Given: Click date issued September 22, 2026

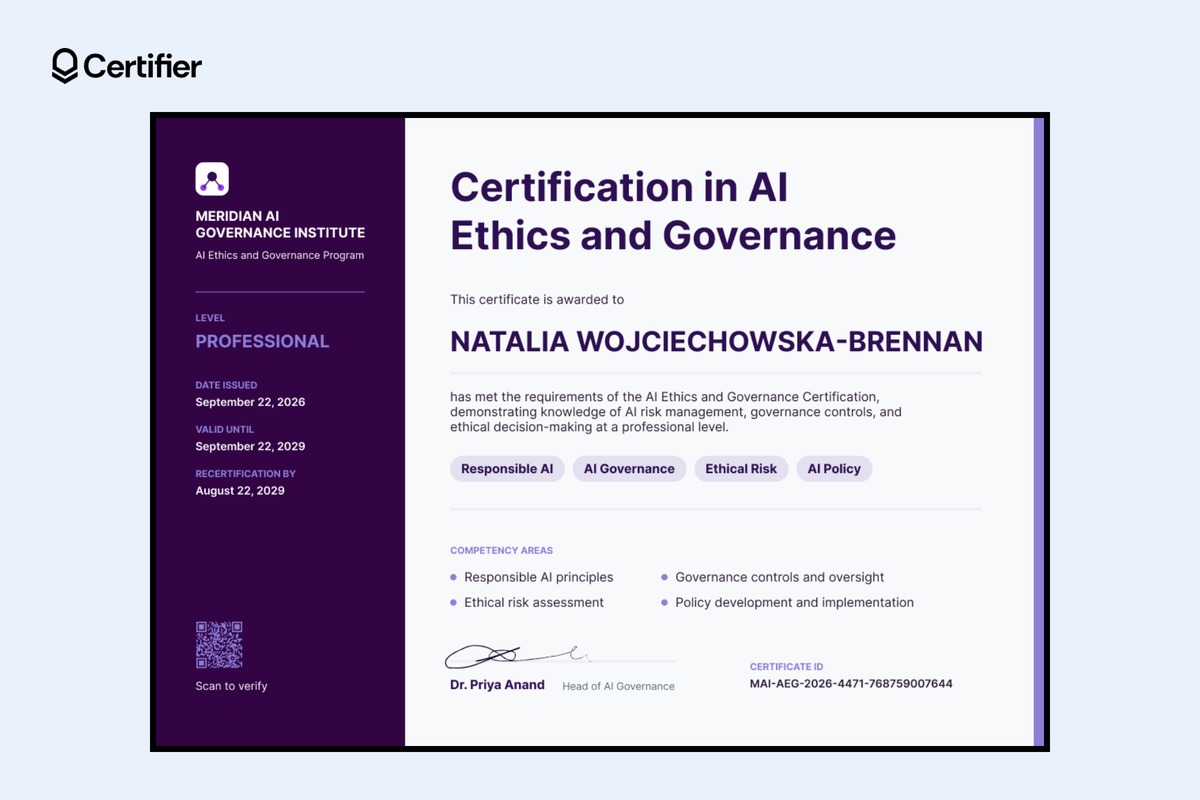Looking at the screenshot, I should pos(250,402).
